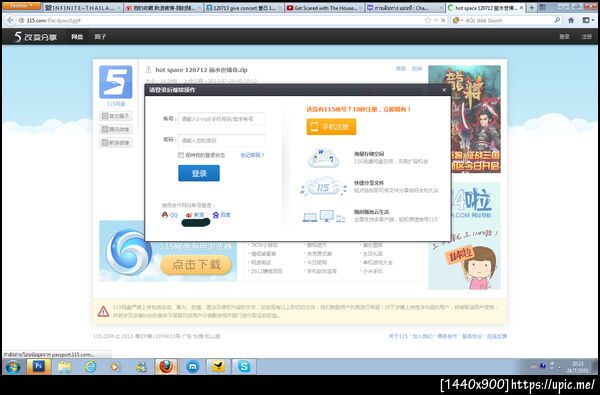This screenshot has width=600, height=395.
Task: Open the file explorer taskbar icon
Action: (65, 367)
